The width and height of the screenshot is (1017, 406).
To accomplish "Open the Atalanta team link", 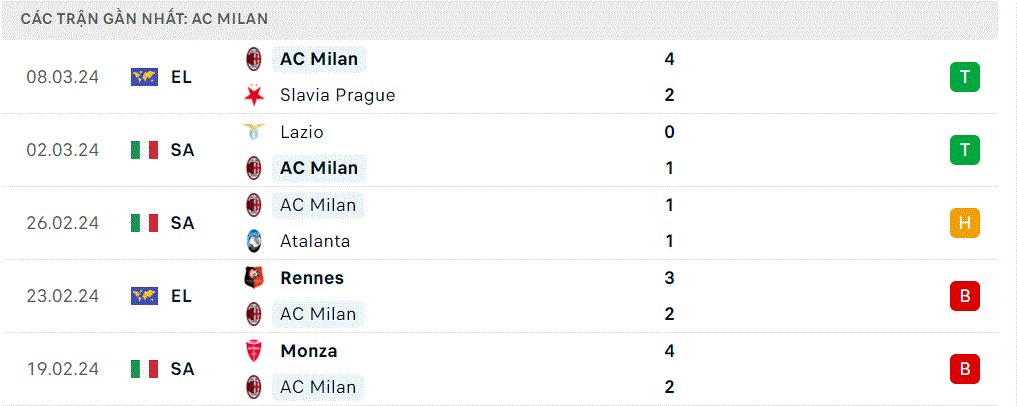I will 315,241.
